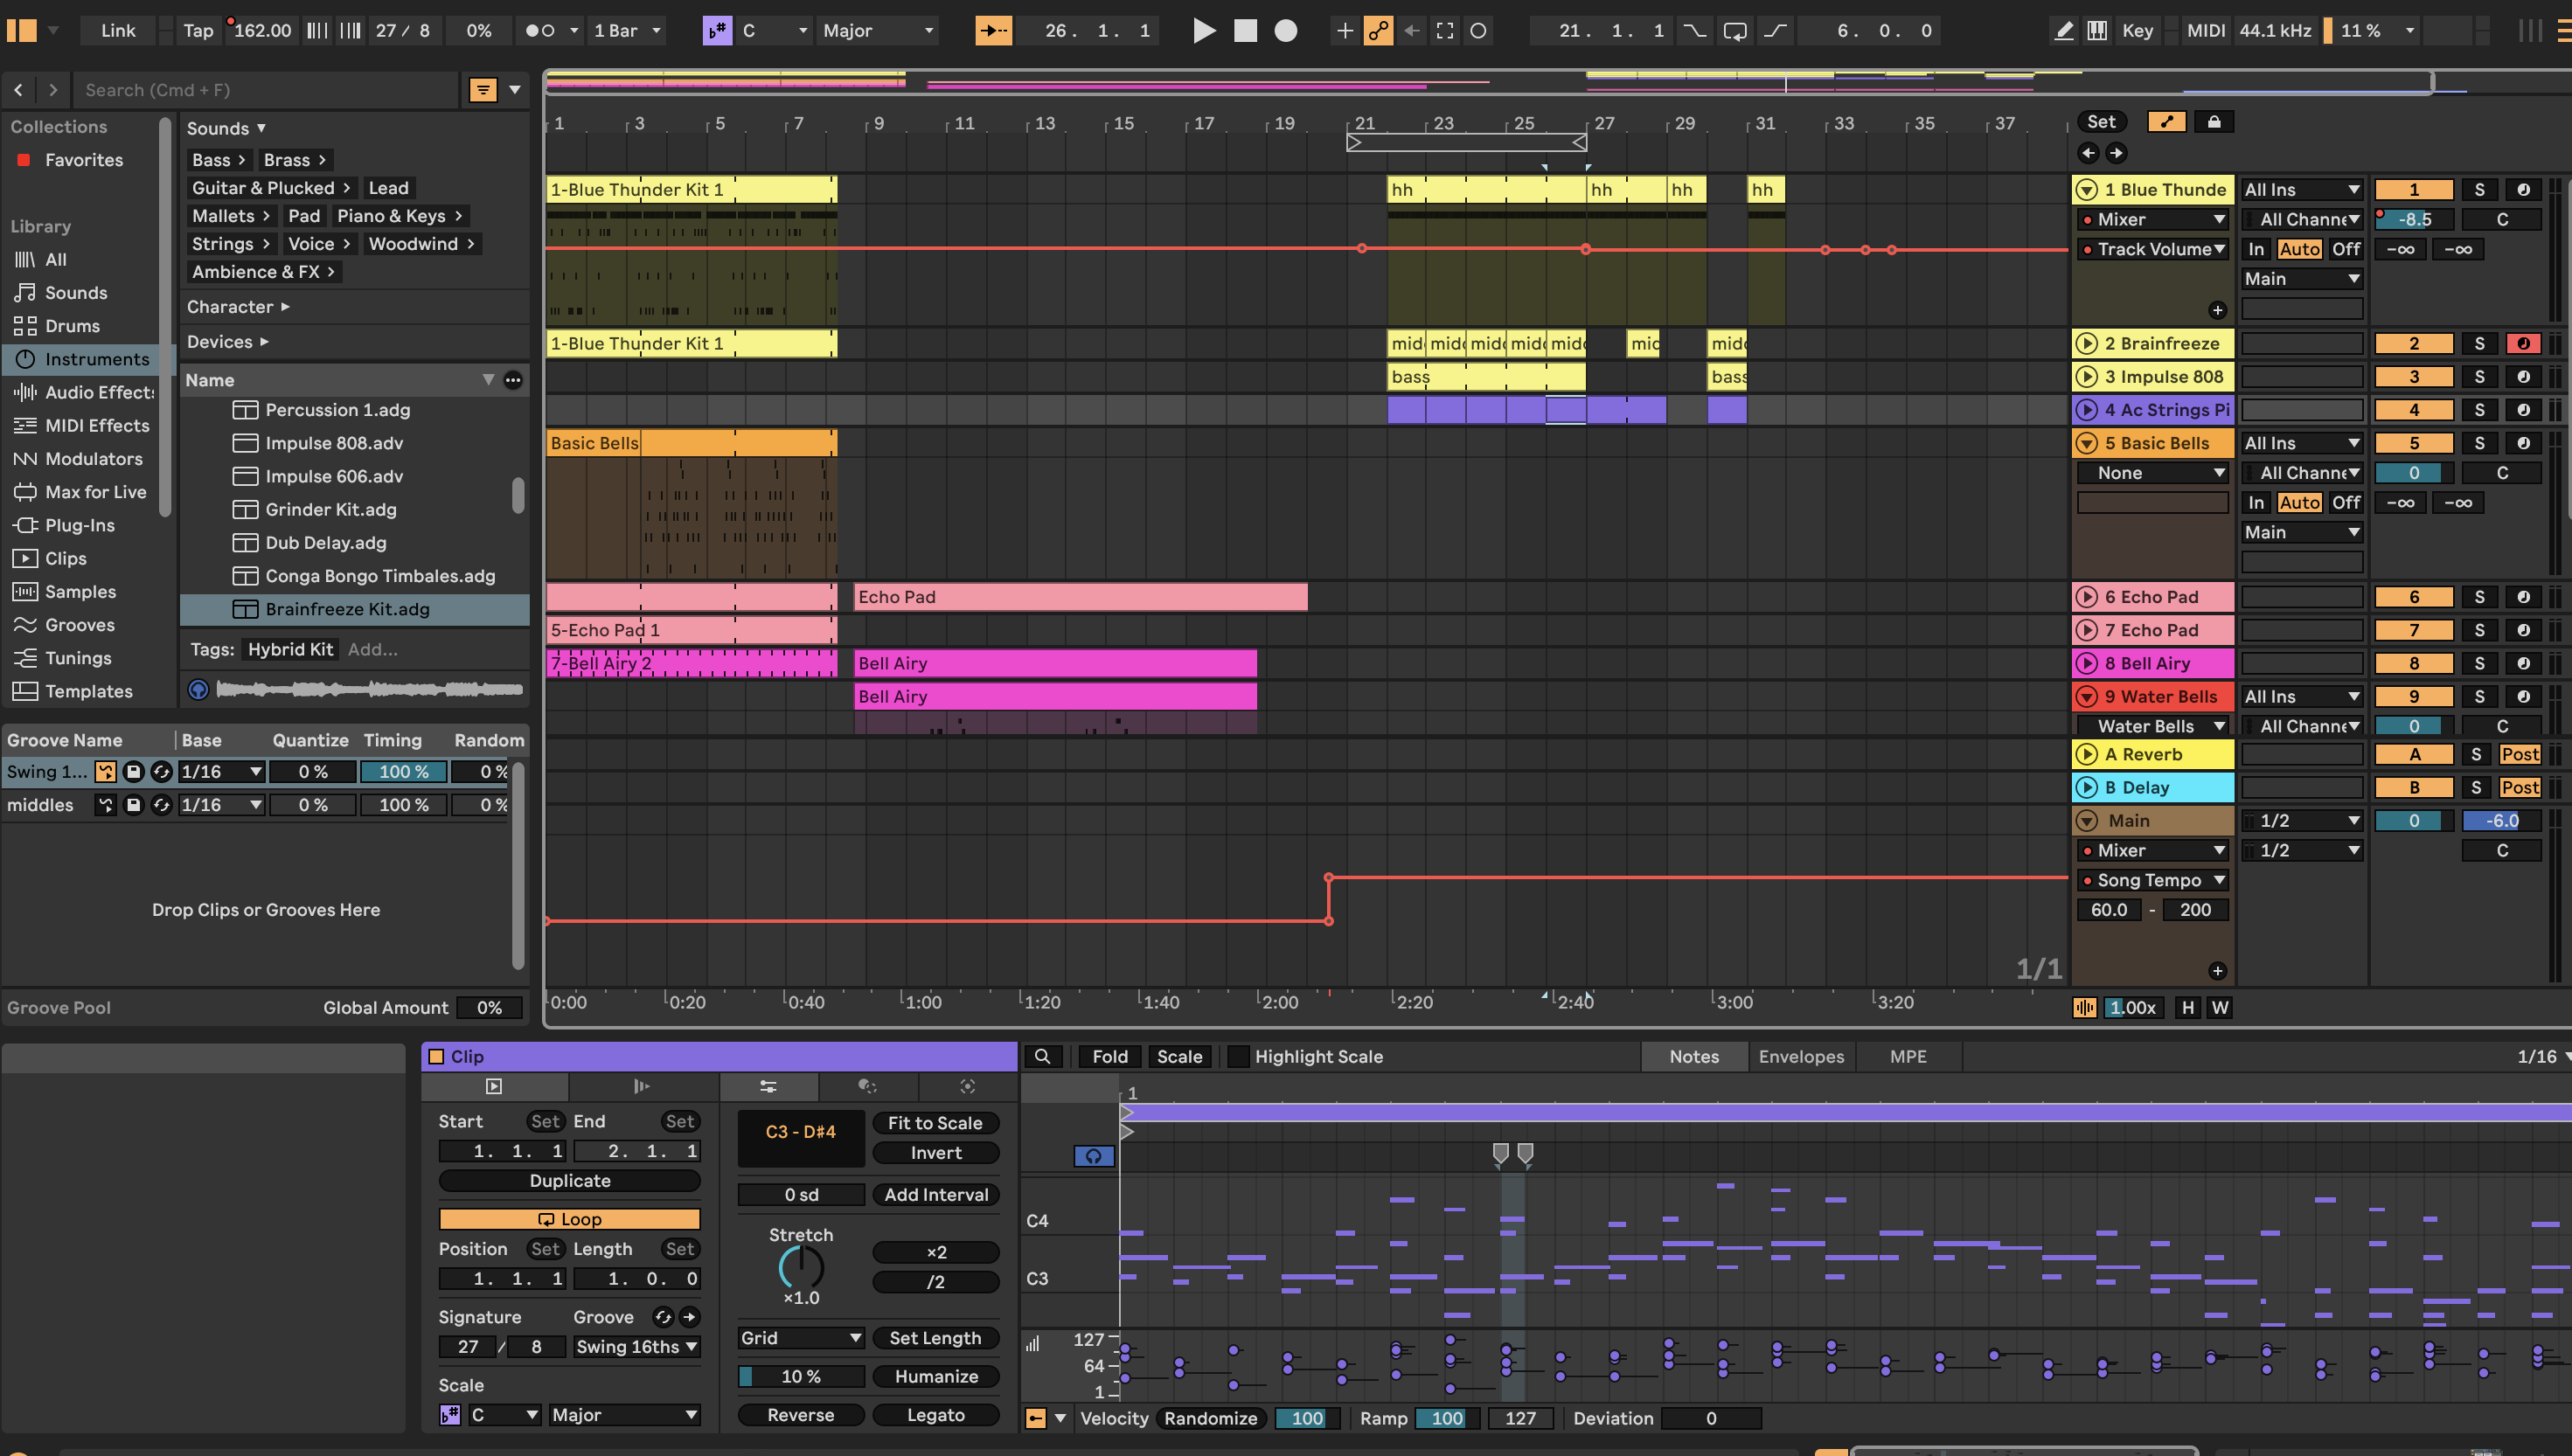The width and height of the screenshot is (2572, 1456).
Task: Toggle the metronome in the top bar
Action: pos(540,31)
